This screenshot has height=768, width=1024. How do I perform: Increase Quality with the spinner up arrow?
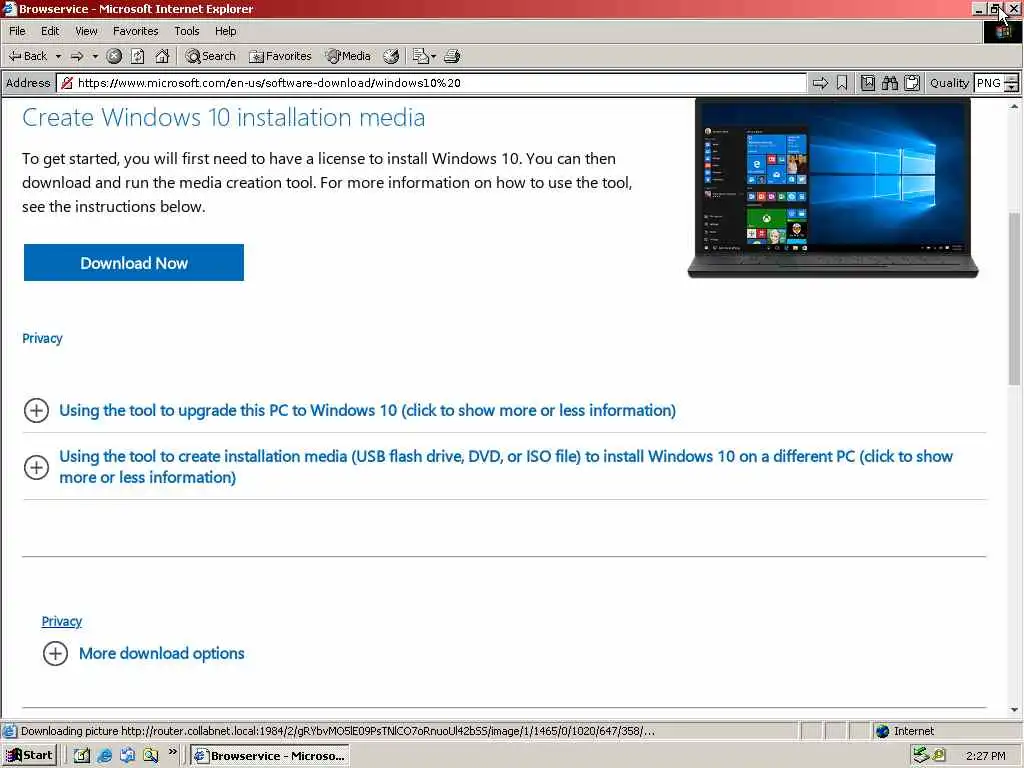(x=1012, y=78)
